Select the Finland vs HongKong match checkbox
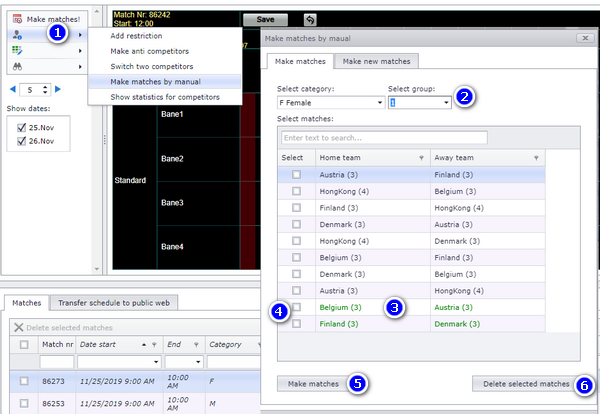This screenshot has height=414, width=600. 296,207
